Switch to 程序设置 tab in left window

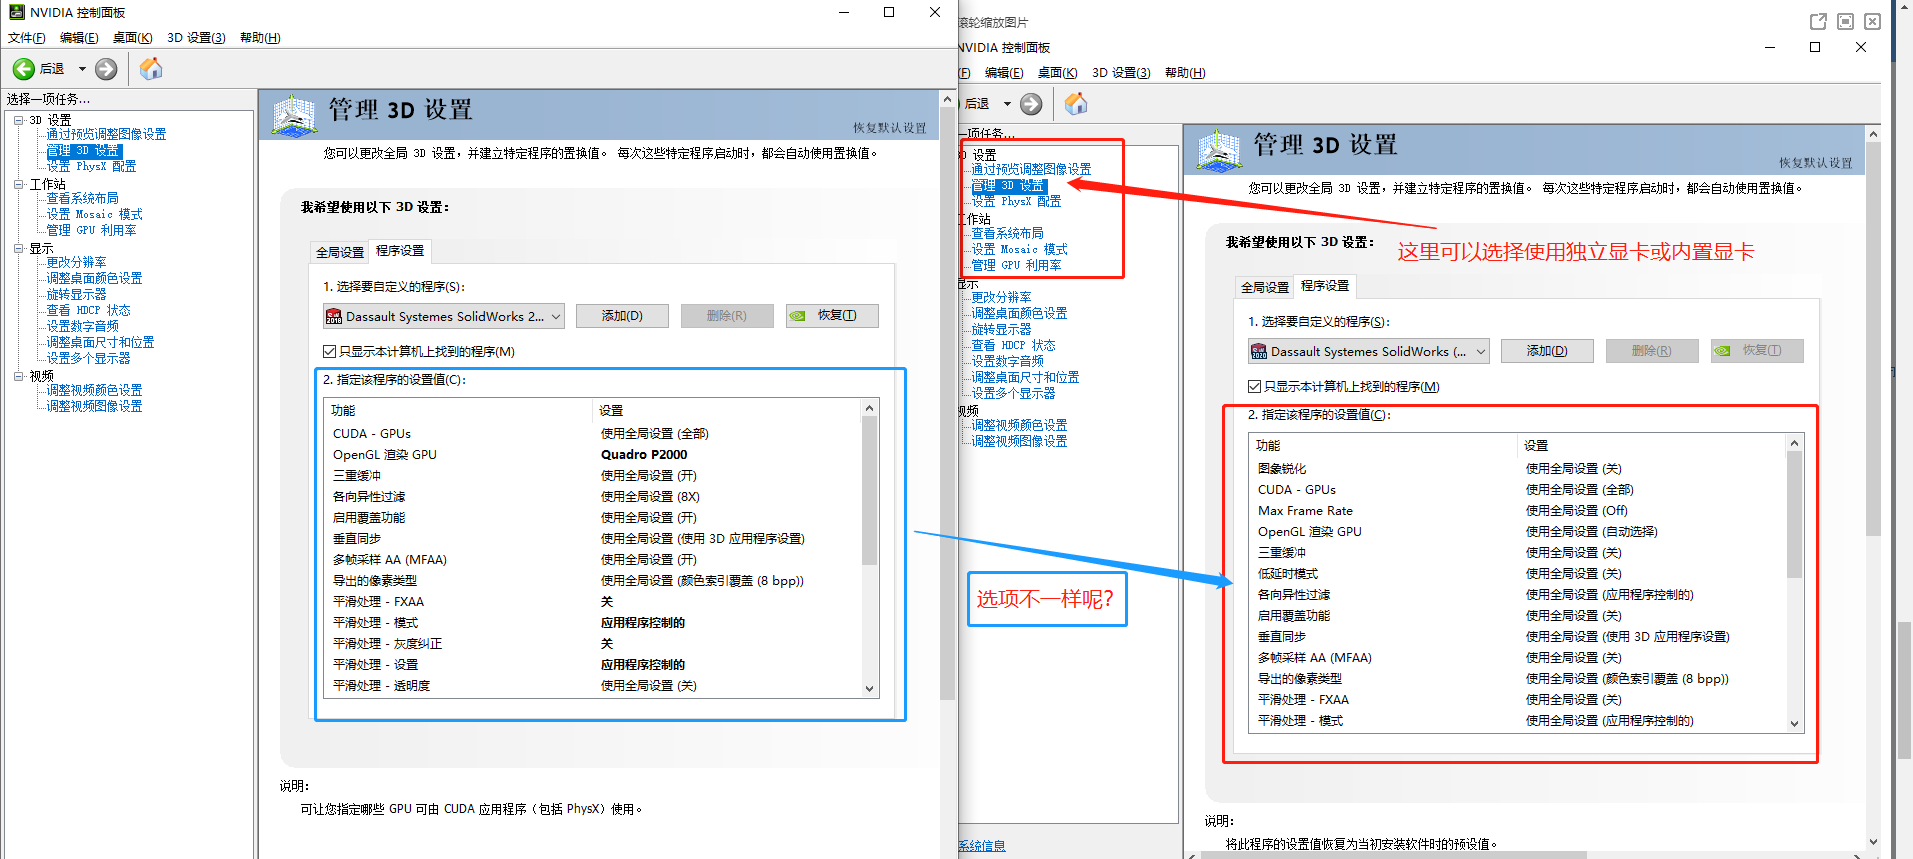tap(400, 251)
